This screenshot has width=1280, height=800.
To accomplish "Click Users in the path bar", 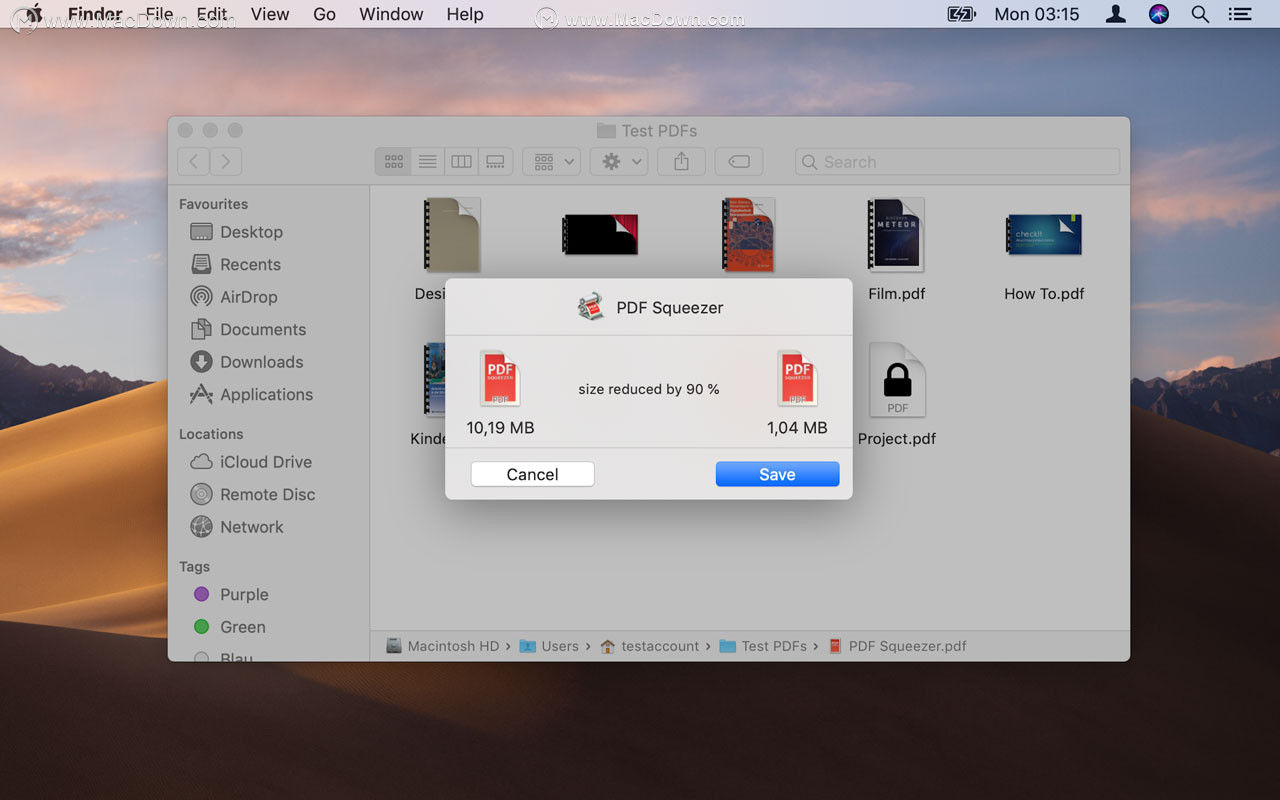I will click(548, 646).
